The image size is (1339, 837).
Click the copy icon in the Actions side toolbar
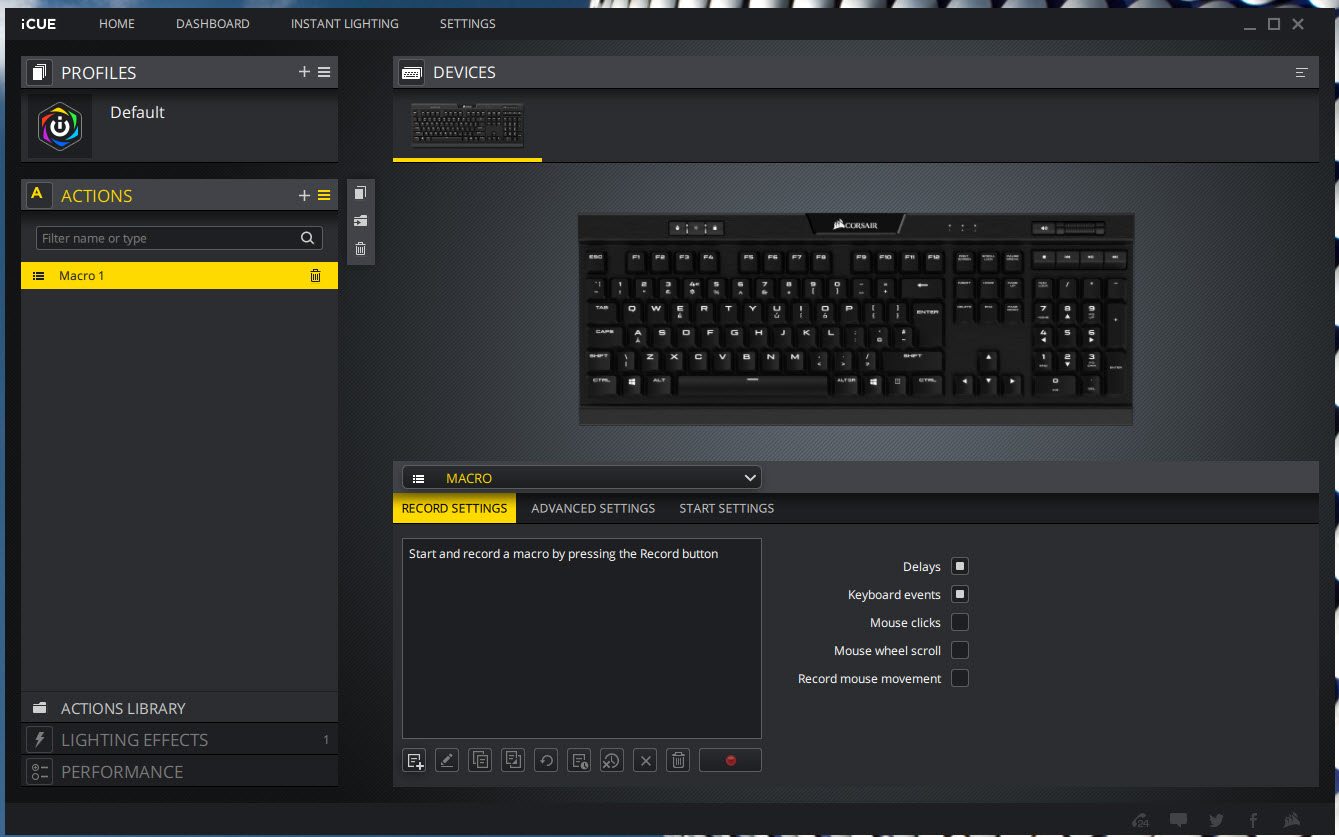point(360,192)
